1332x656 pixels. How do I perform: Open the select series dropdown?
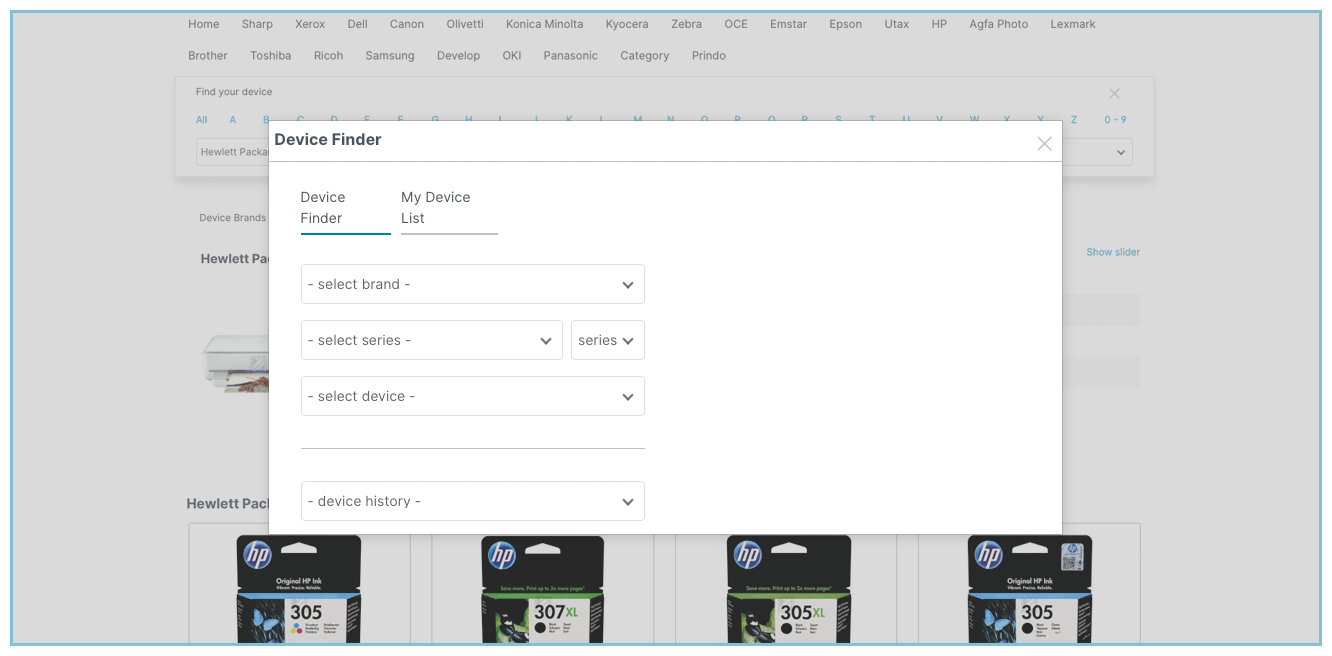click(432, 340)
